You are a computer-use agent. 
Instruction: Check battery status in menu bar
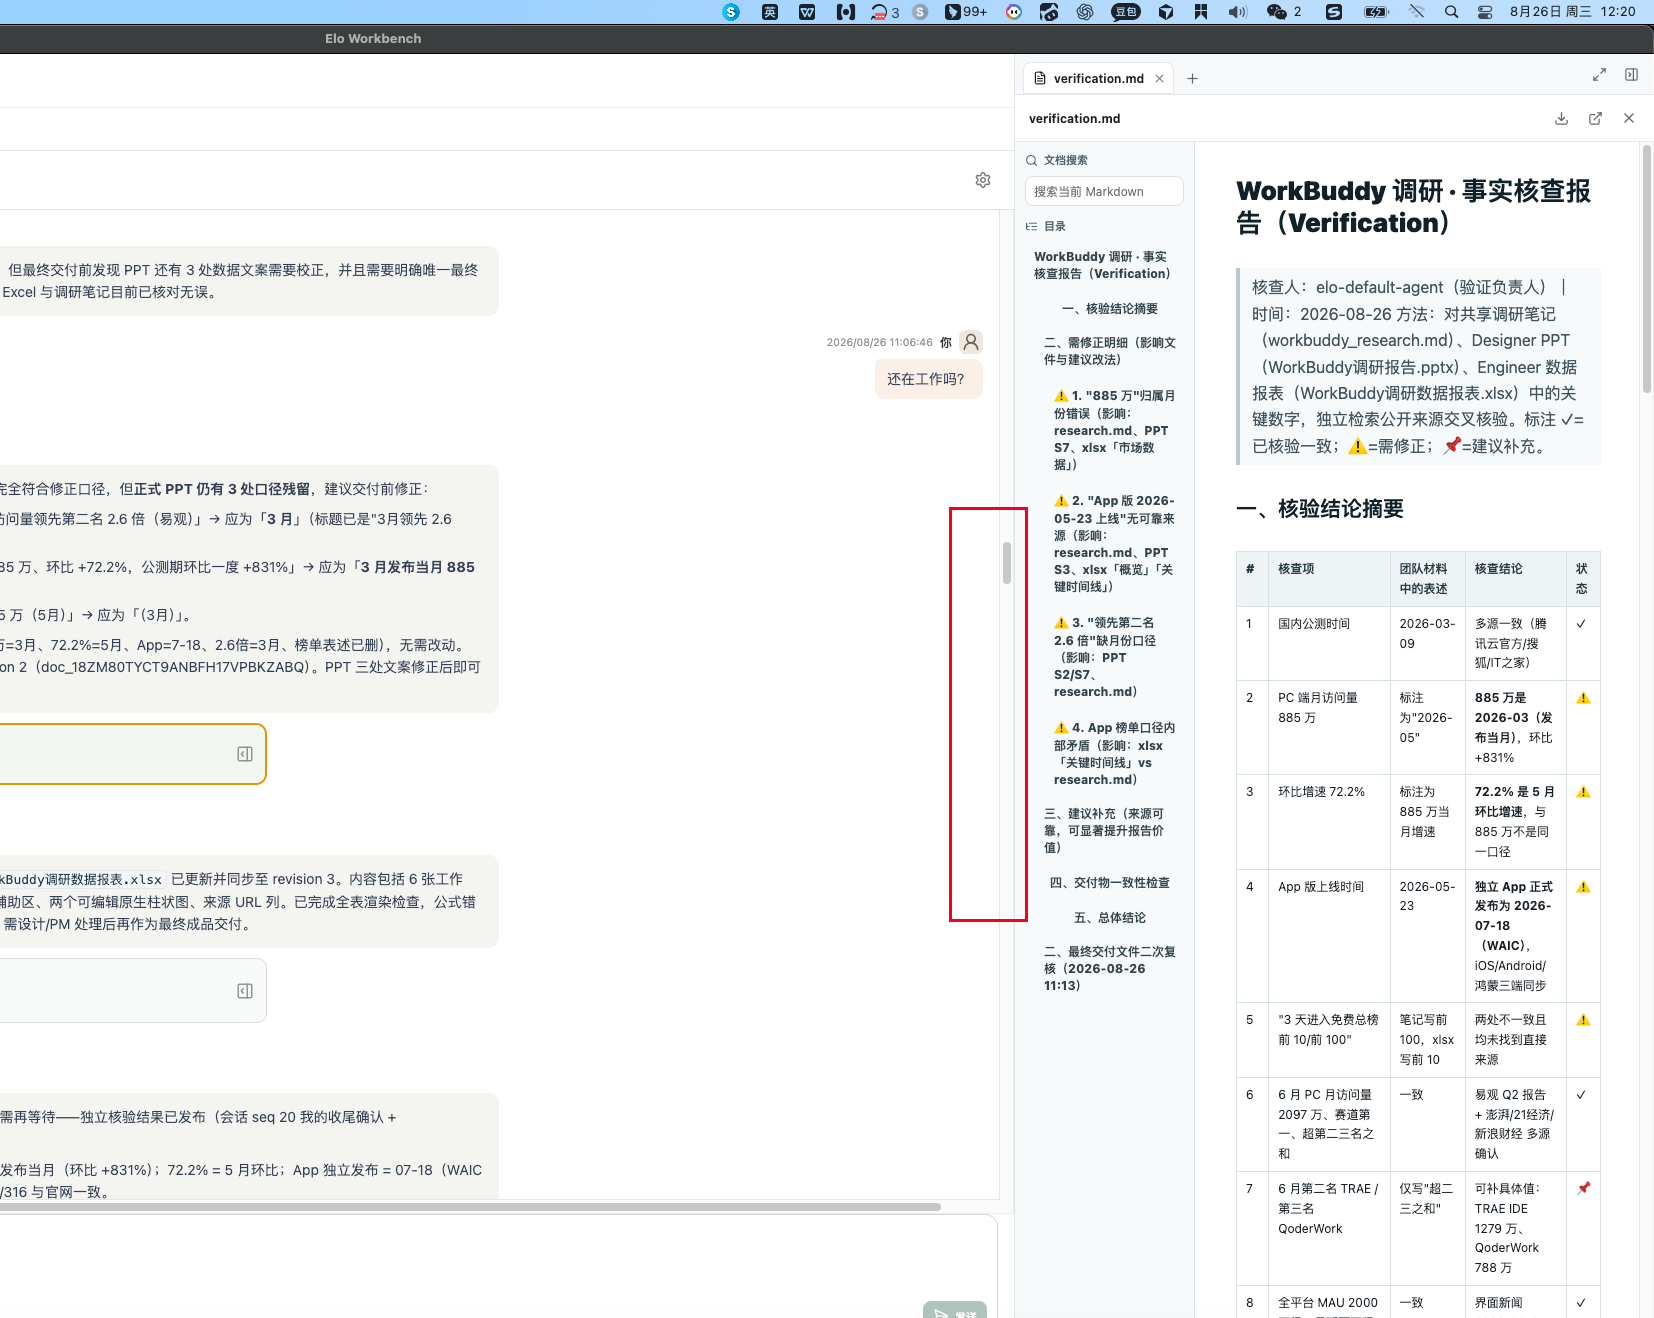[x=1377, y=12]
